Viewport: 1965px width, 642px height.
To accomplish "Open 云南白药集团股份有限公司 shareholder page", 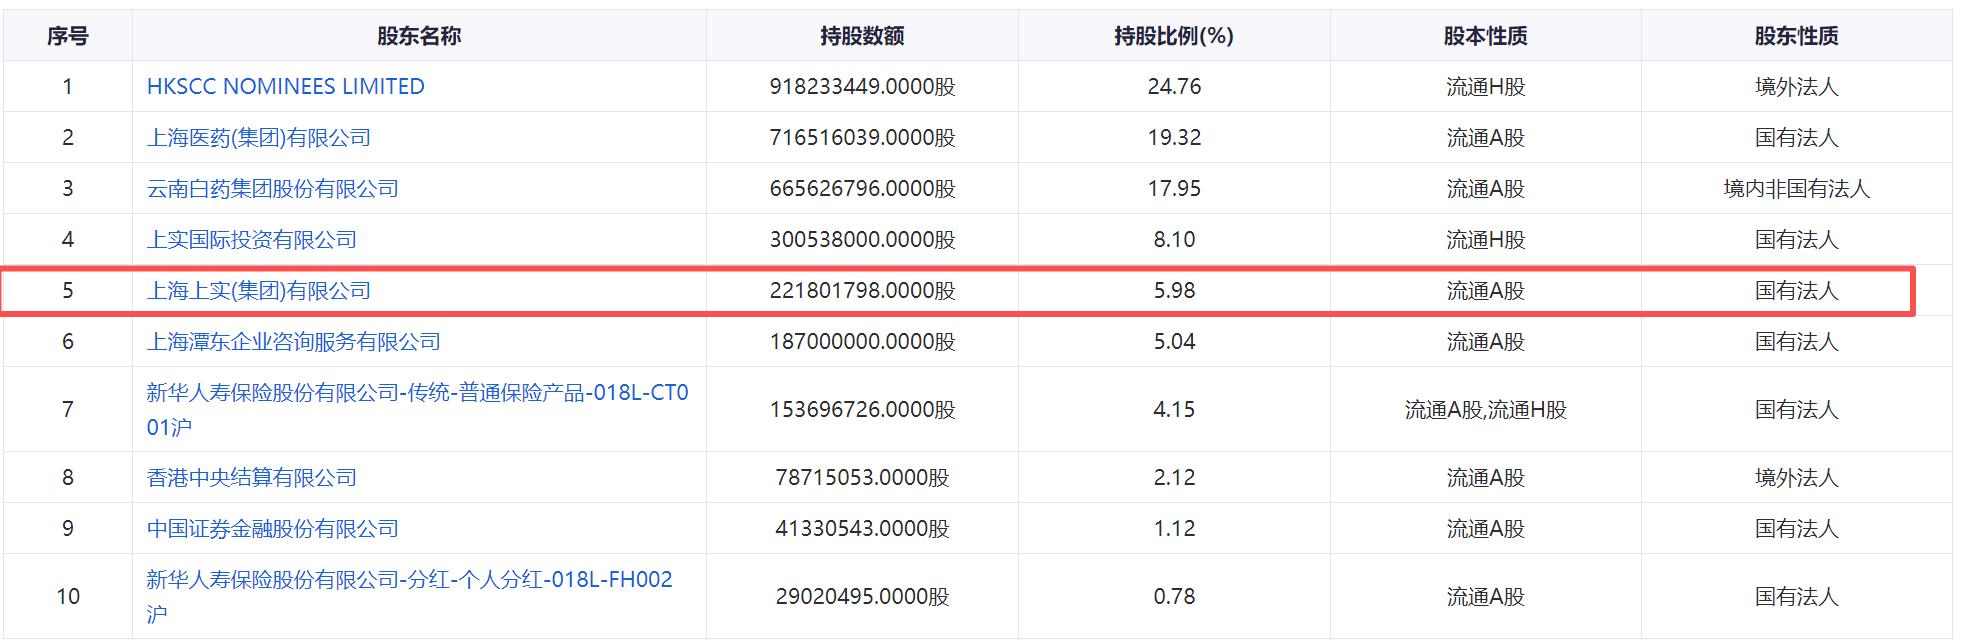I will pos(272,189).
